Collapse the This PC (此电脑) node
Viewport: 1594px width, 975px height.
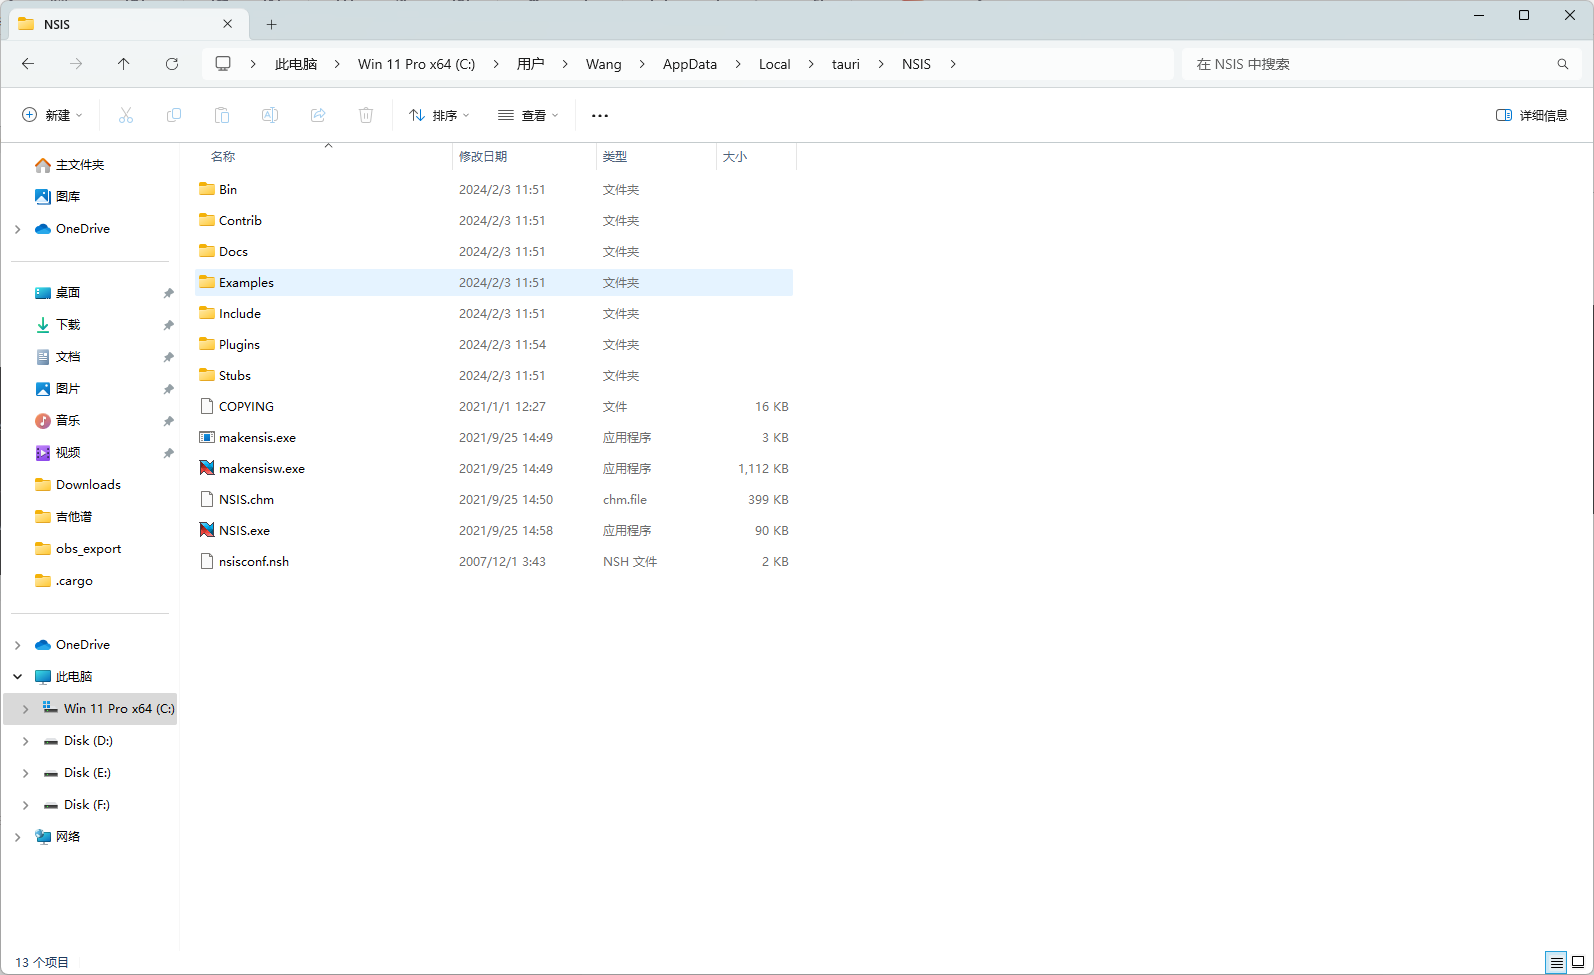[x=18, y=677]
